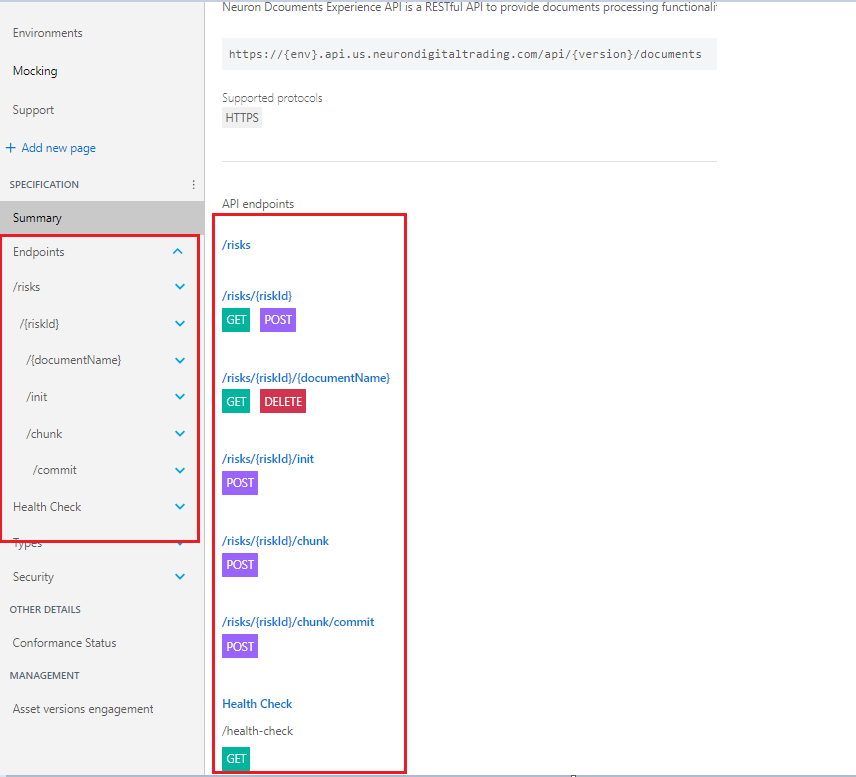Expand the /commit sidebar chevron
Image resolution: width=856 pixels, height=777 pixels.
180,470
